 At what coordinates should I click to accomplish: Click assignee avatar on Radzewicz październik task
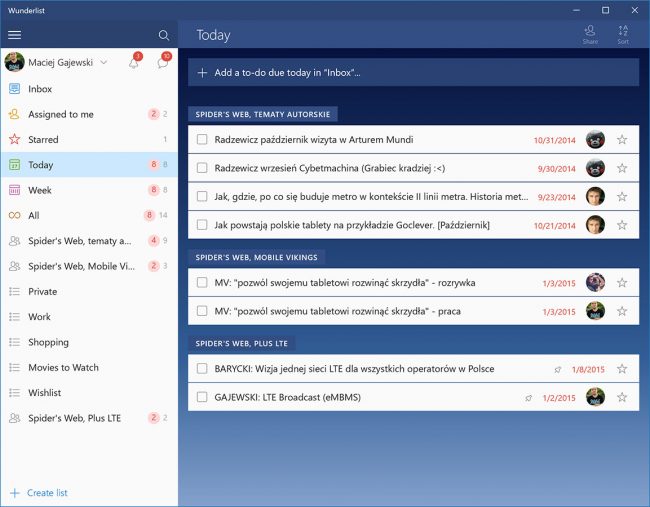[x=595, y=139]
